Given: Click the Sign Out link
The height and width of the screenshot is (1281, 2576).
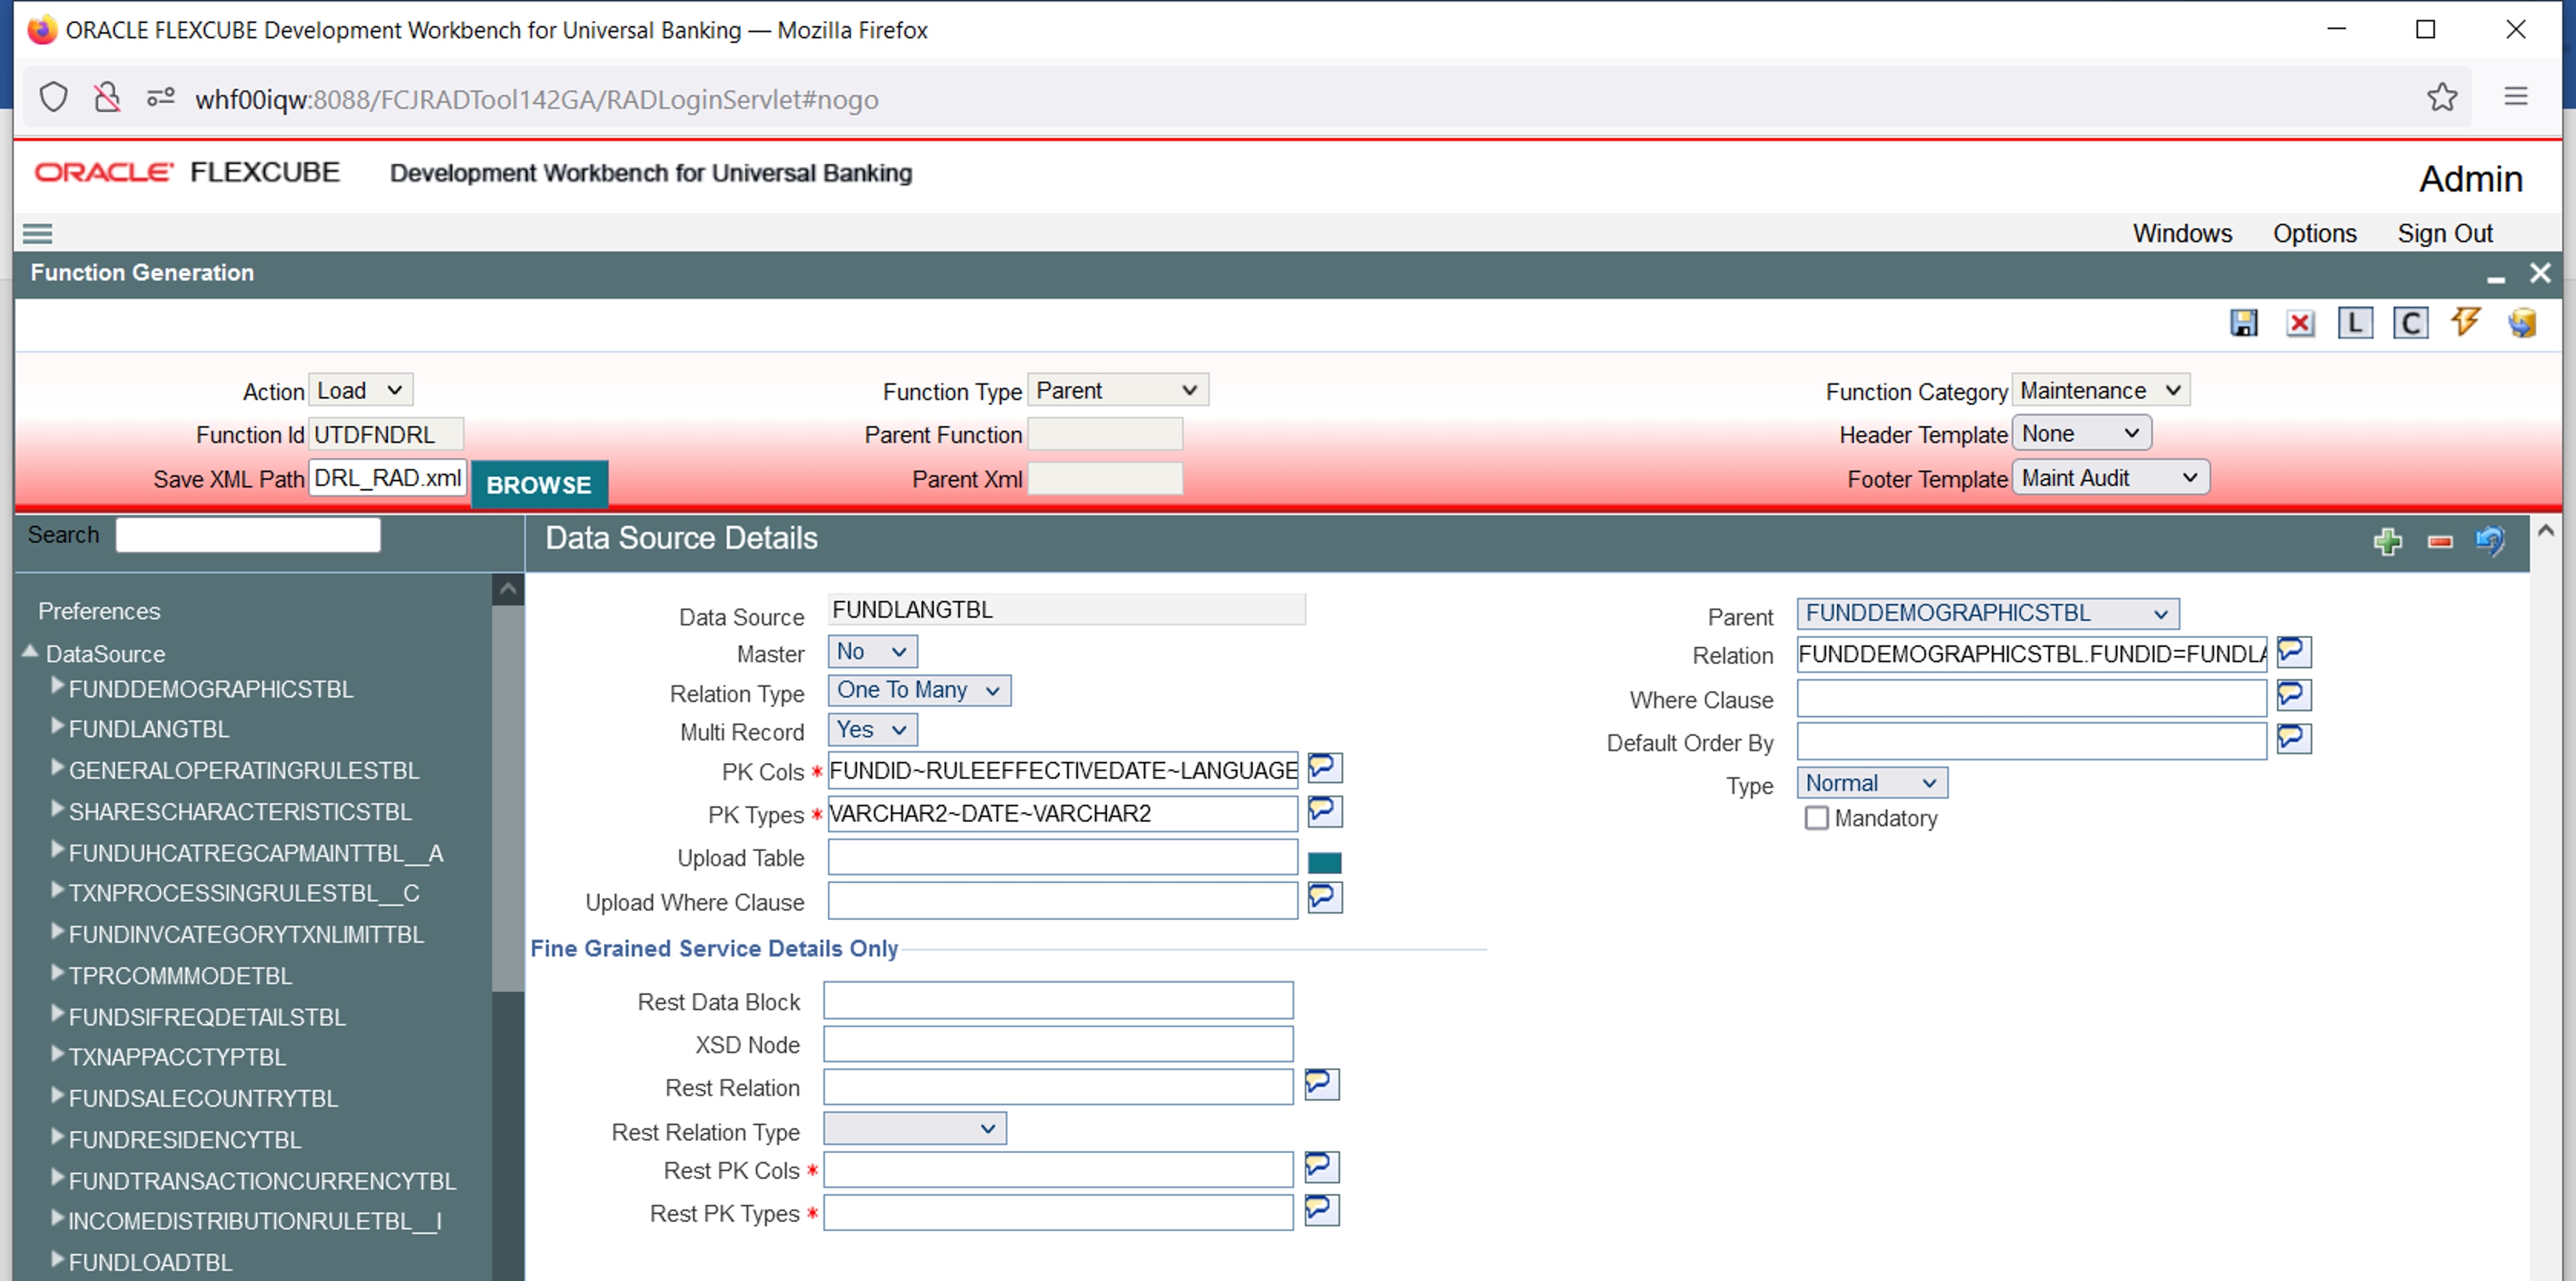Looking at the screenshot, I should [2444, 233].
